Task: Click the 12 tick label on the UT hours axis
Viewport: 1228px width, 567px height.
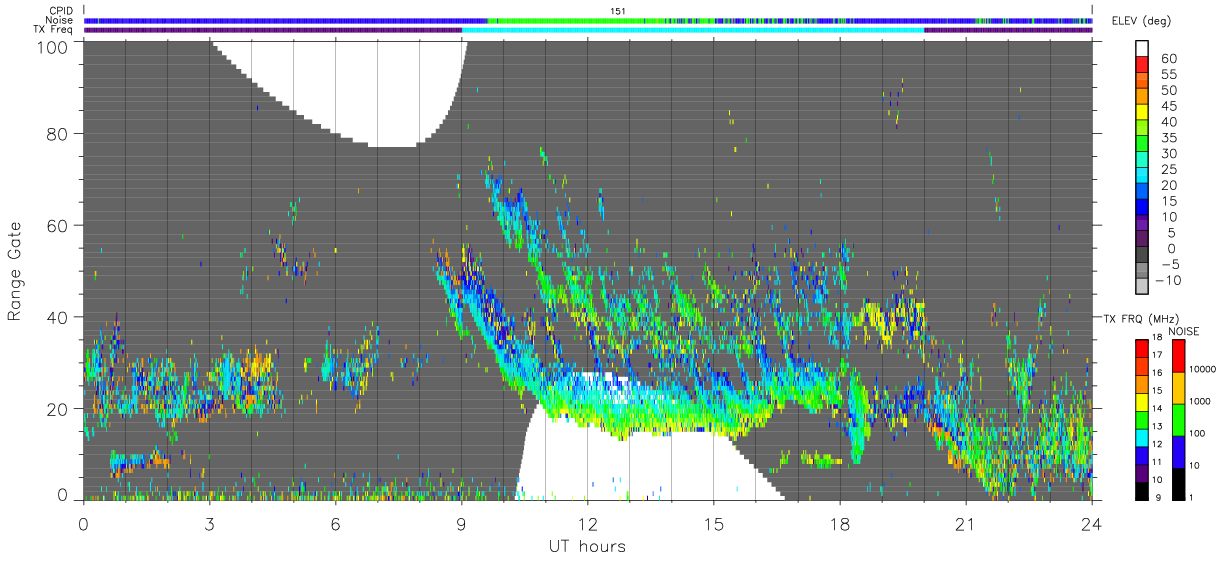Action: pyautogui.click(x=587, y=524)
